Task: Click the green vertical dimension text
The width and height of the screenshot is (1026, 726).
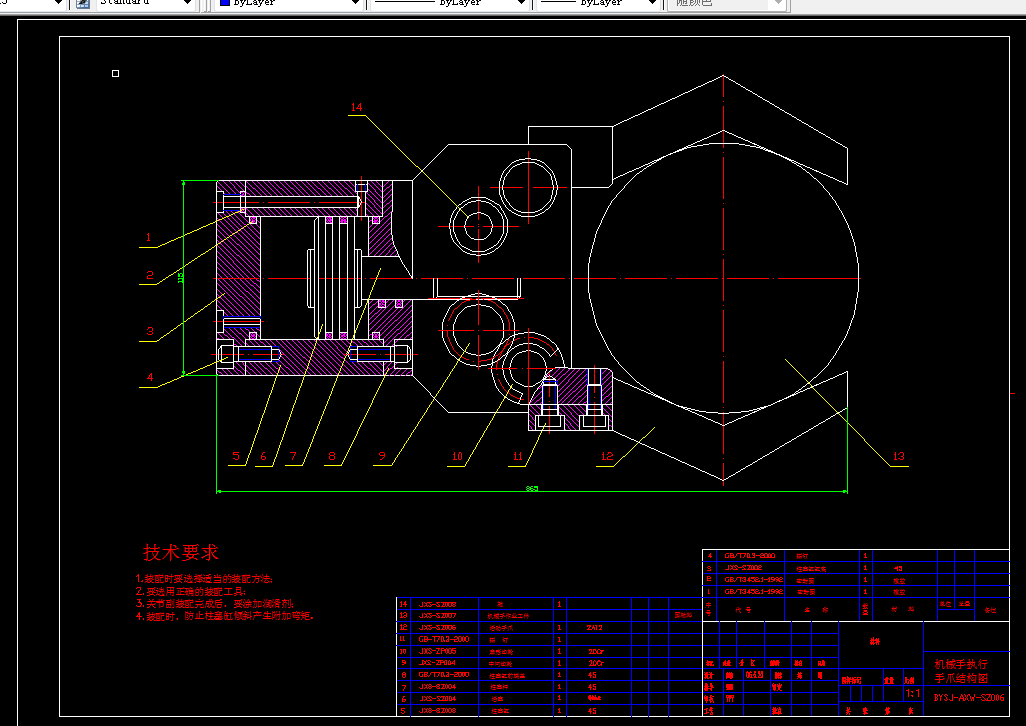Action: [181, 277]
